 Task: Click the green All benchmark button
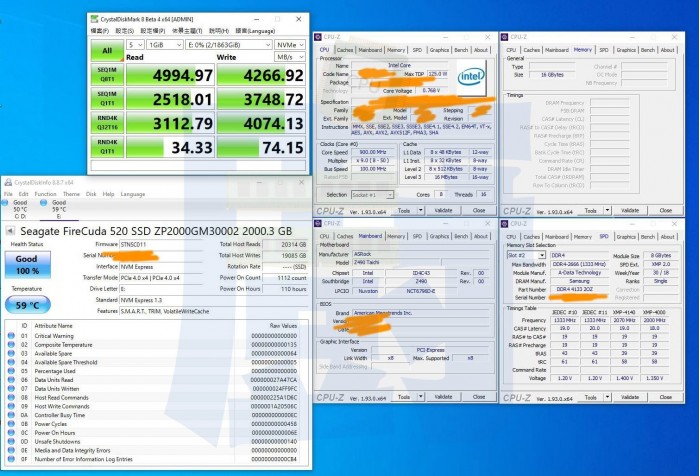(106, 48)
